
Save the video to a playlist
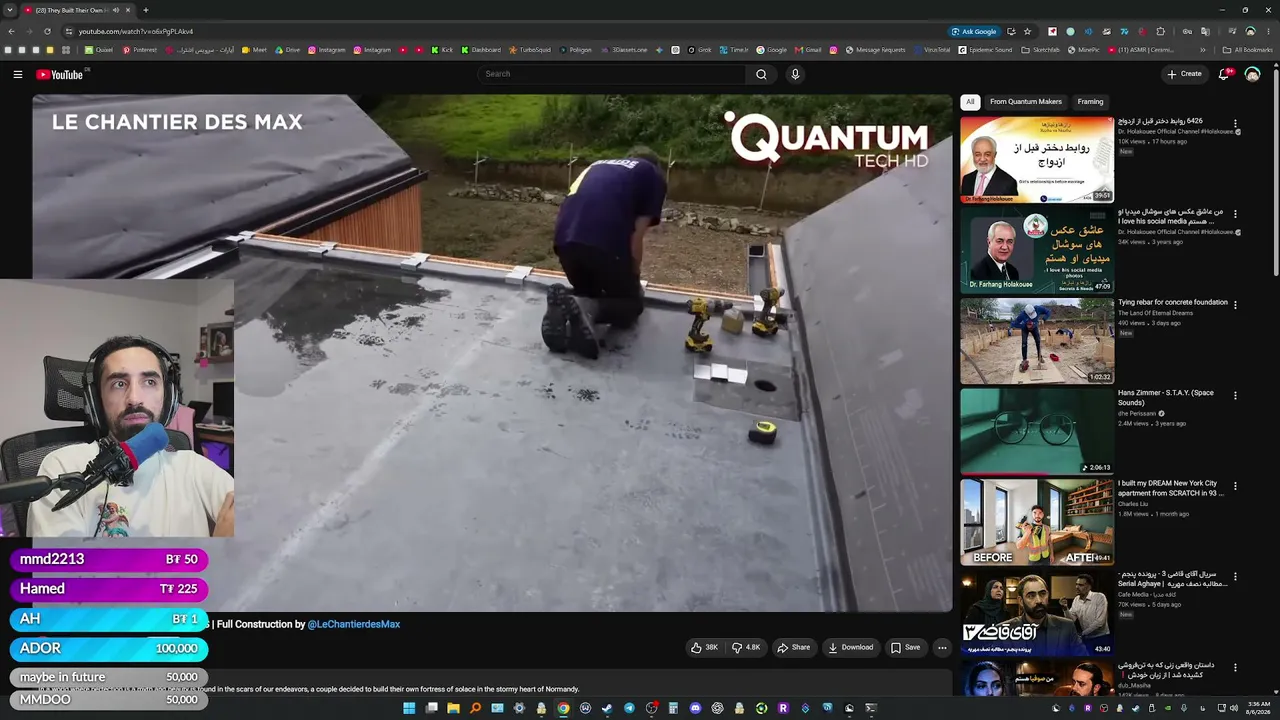(x=905, y=647)
